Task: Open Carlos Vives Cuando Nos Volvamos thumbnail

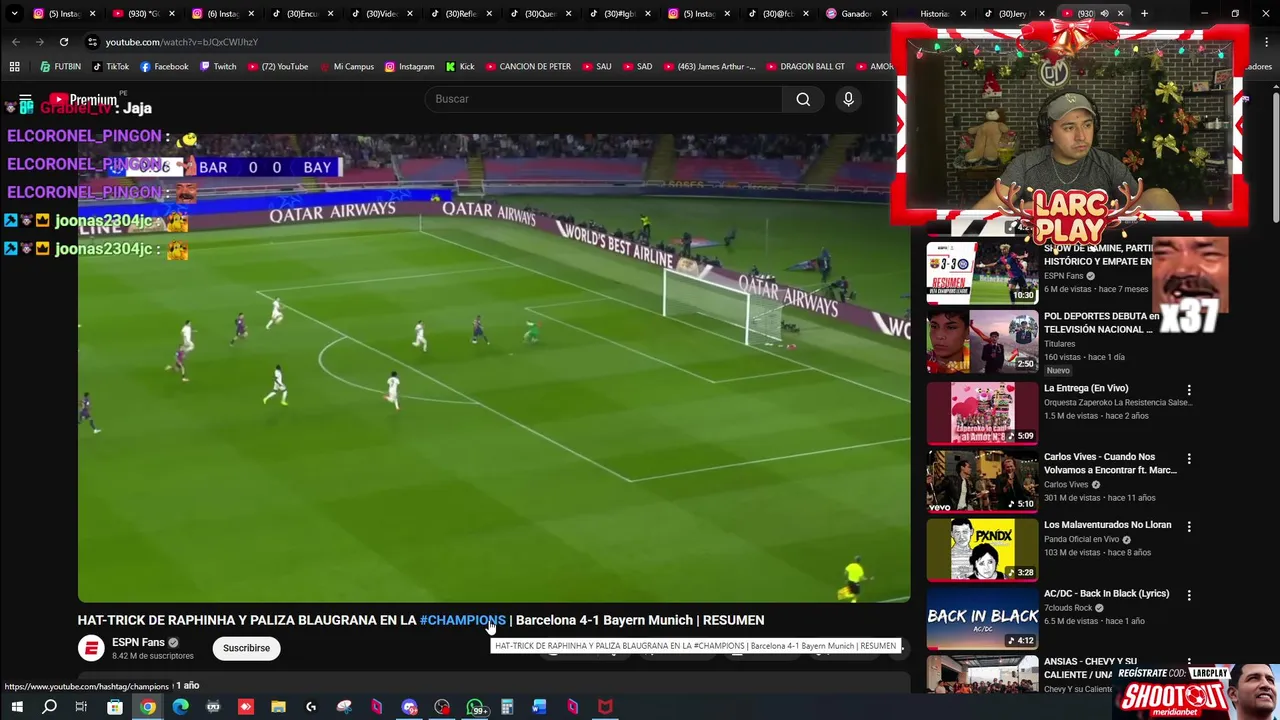Action: (x=982, y=481)
